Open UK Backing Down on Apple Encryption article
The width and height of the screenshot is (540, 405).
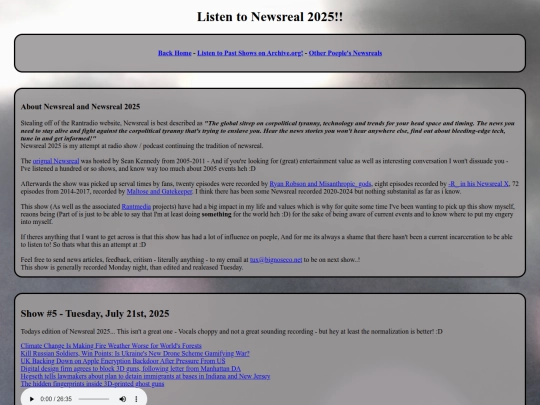(123, 361)
